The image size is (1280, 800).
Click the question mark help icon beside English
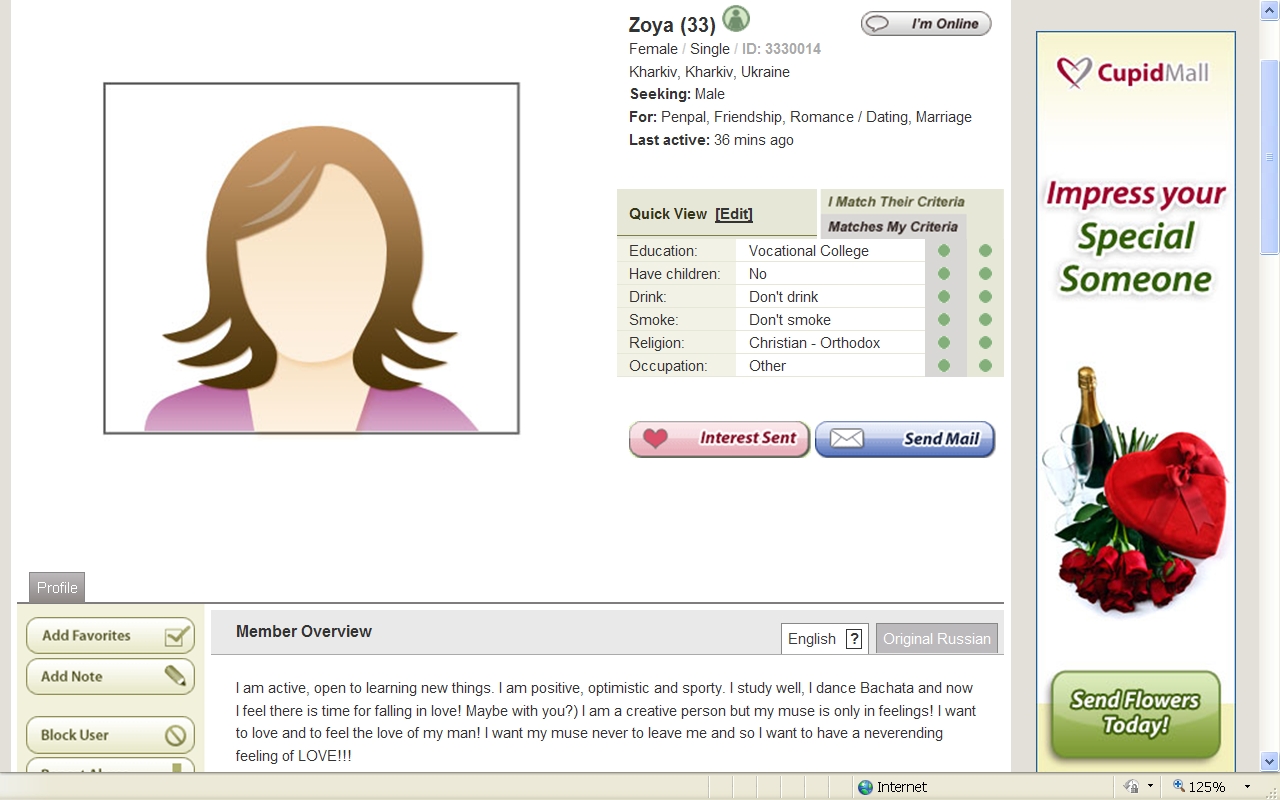(854, 639)
